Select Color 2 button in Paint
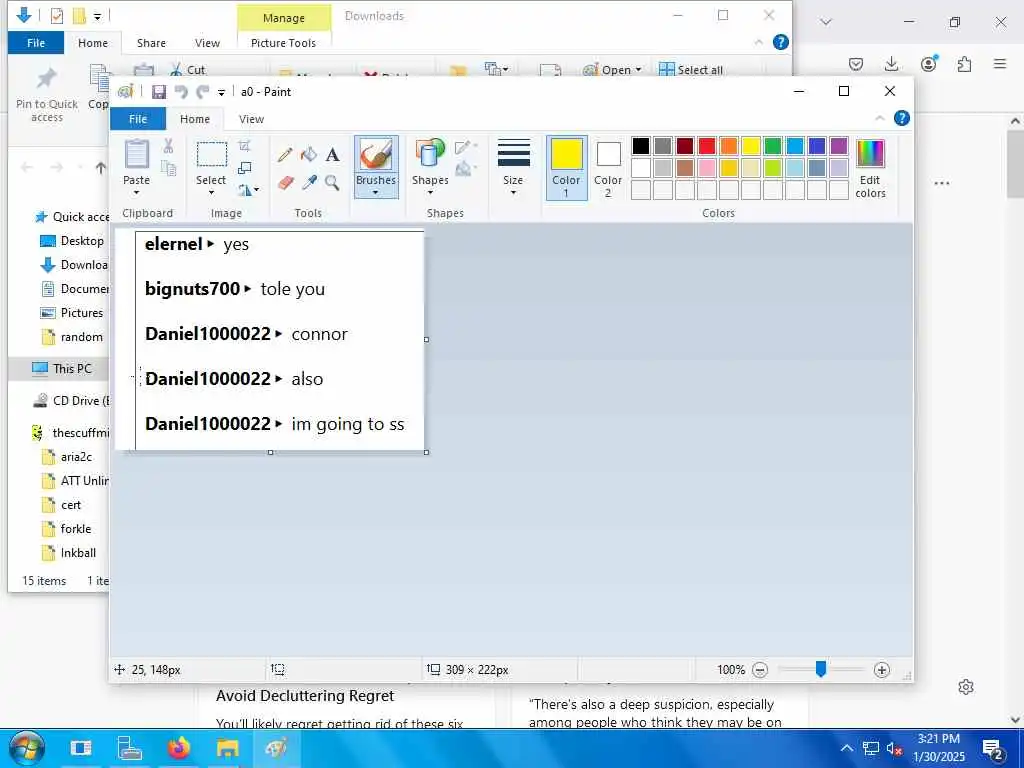 (x=608, y=168)
